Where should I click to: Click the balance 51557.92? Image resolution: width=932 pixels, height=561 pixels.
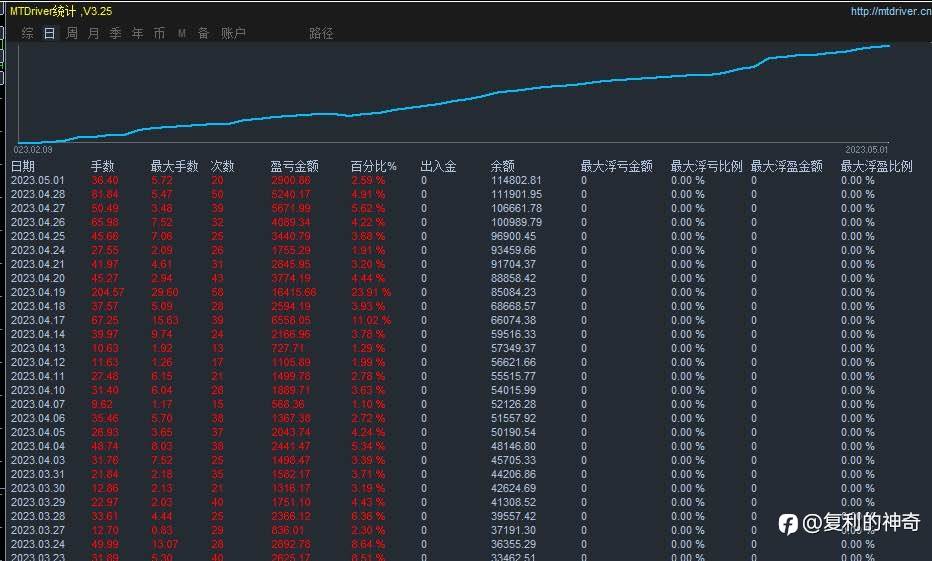[x=513, y=418]
